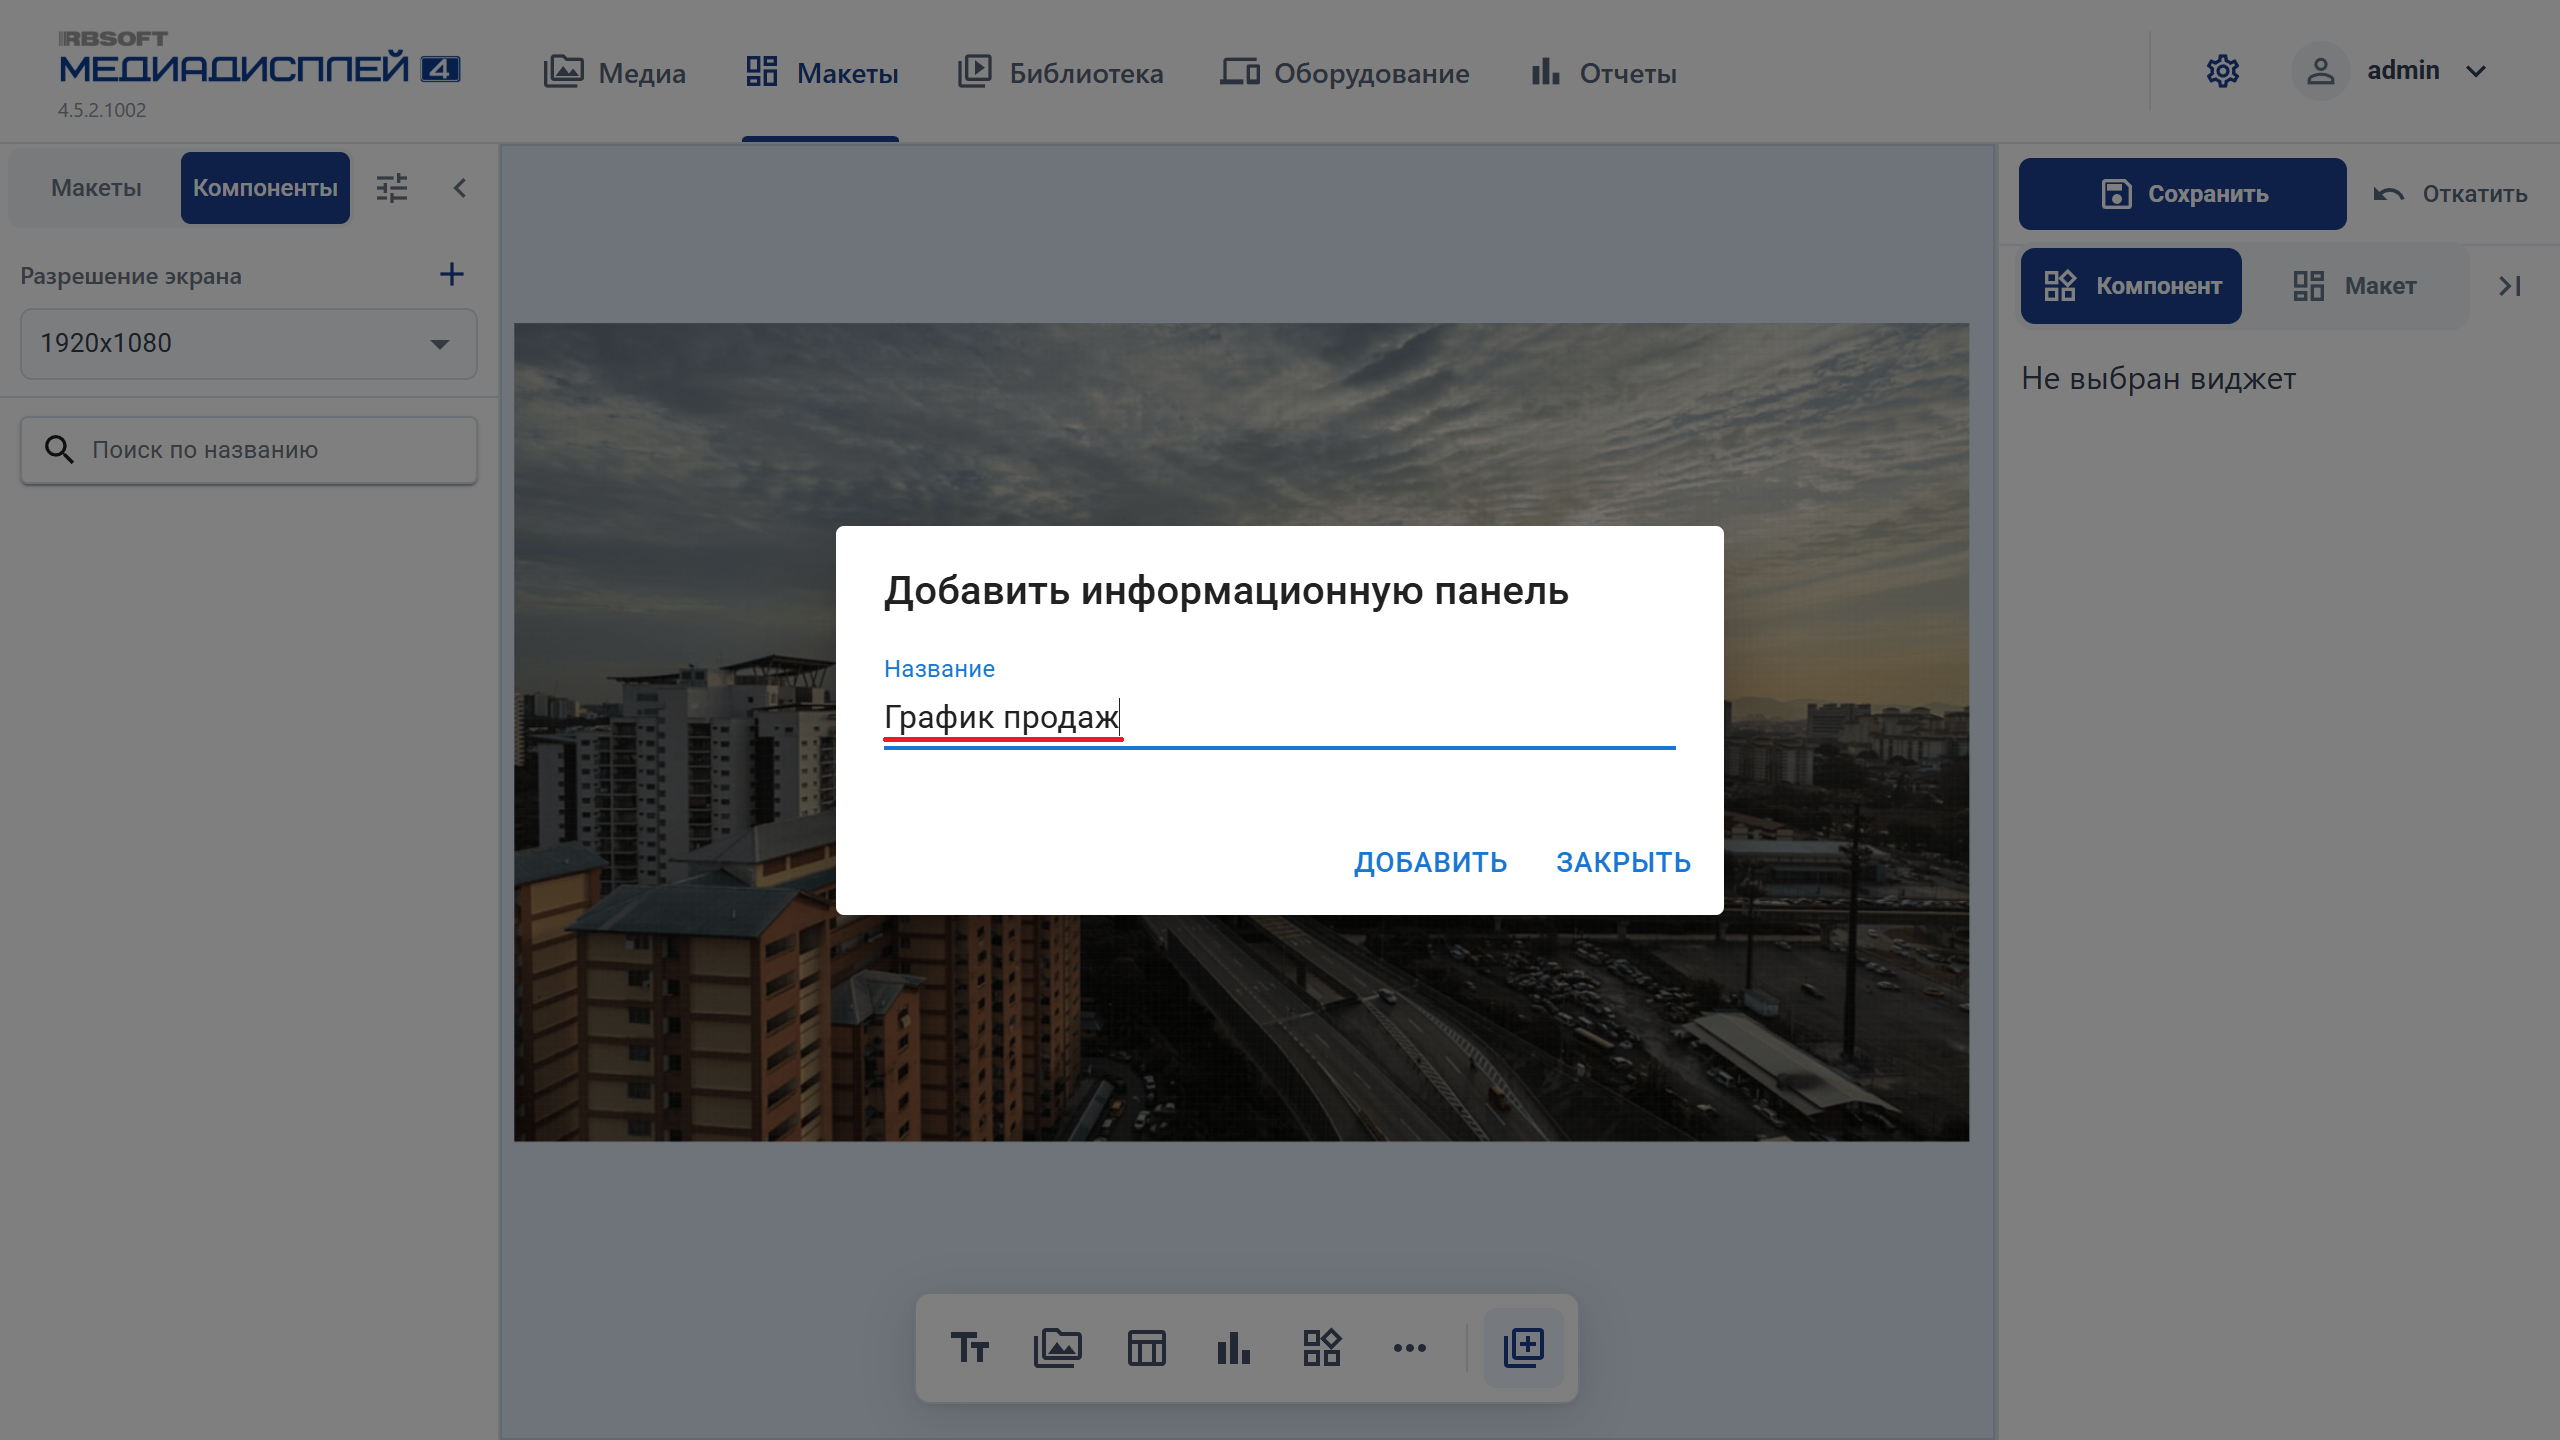Open the more options ellipsis in toolbar
Viewport: 2560px width, 1440px height.
tap(1410, 1348)
